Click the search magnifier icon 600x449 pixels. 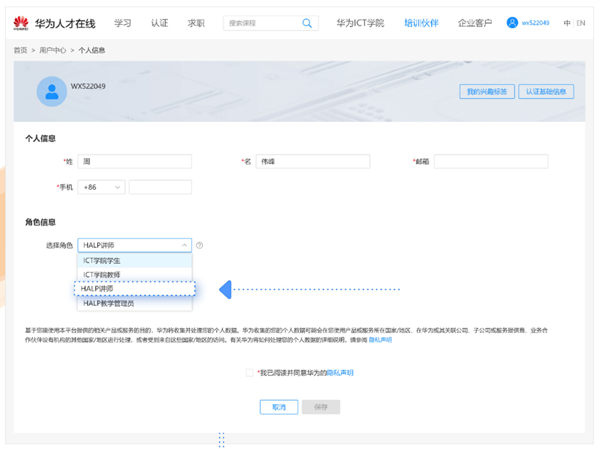307,23
